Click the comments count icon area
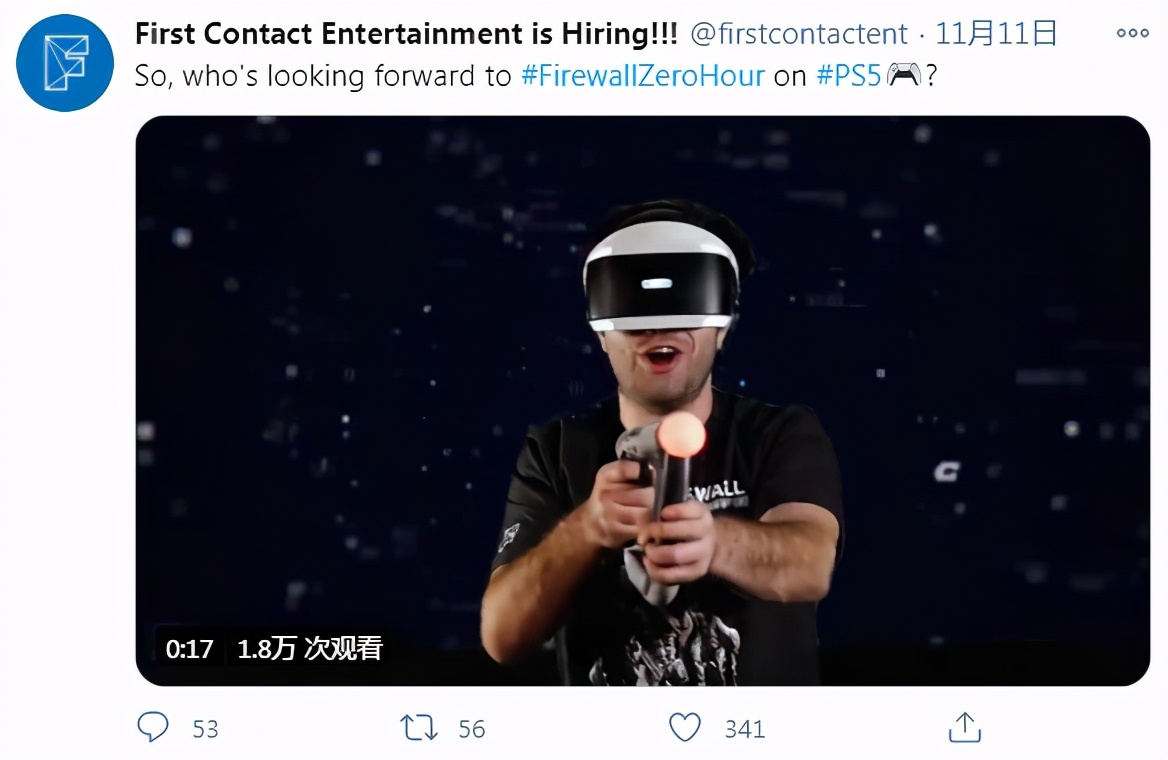This screenshot has width=1168, height=760. 153,728
